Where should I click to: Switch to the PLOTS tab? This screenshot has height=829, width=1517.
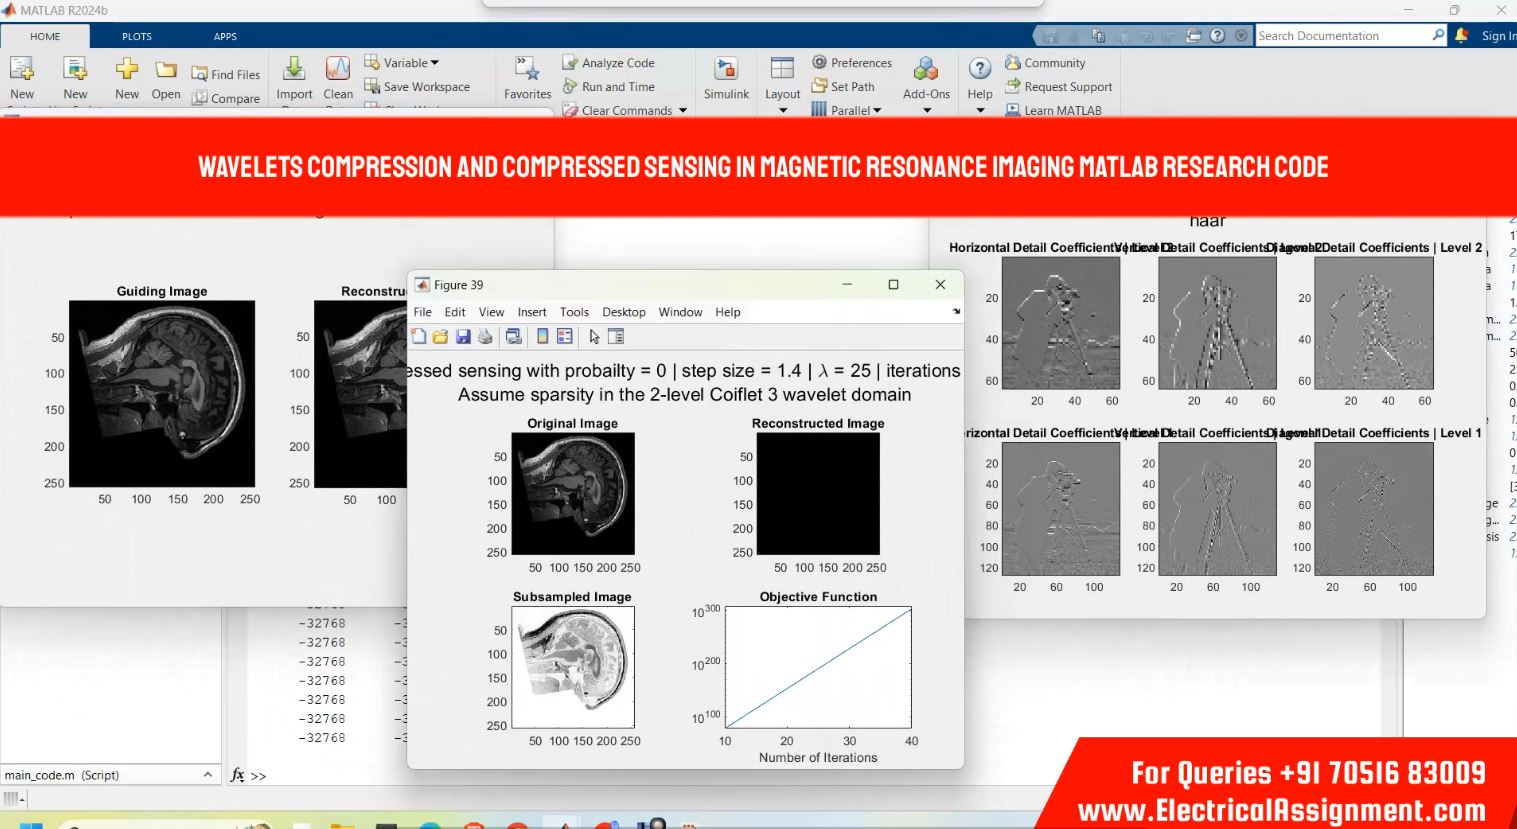[137, 36]
